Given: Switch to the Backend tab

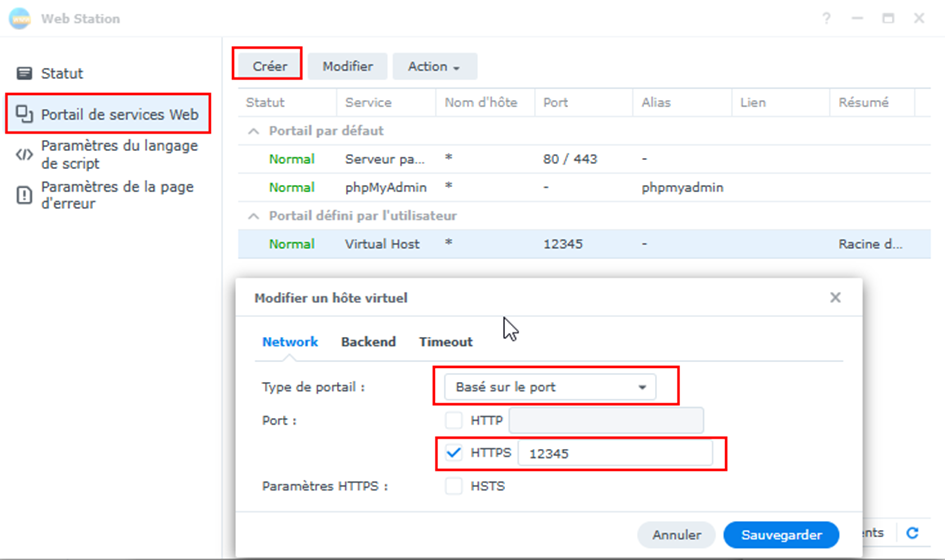Looking at the screenshot, I should [x=368, y=342].
